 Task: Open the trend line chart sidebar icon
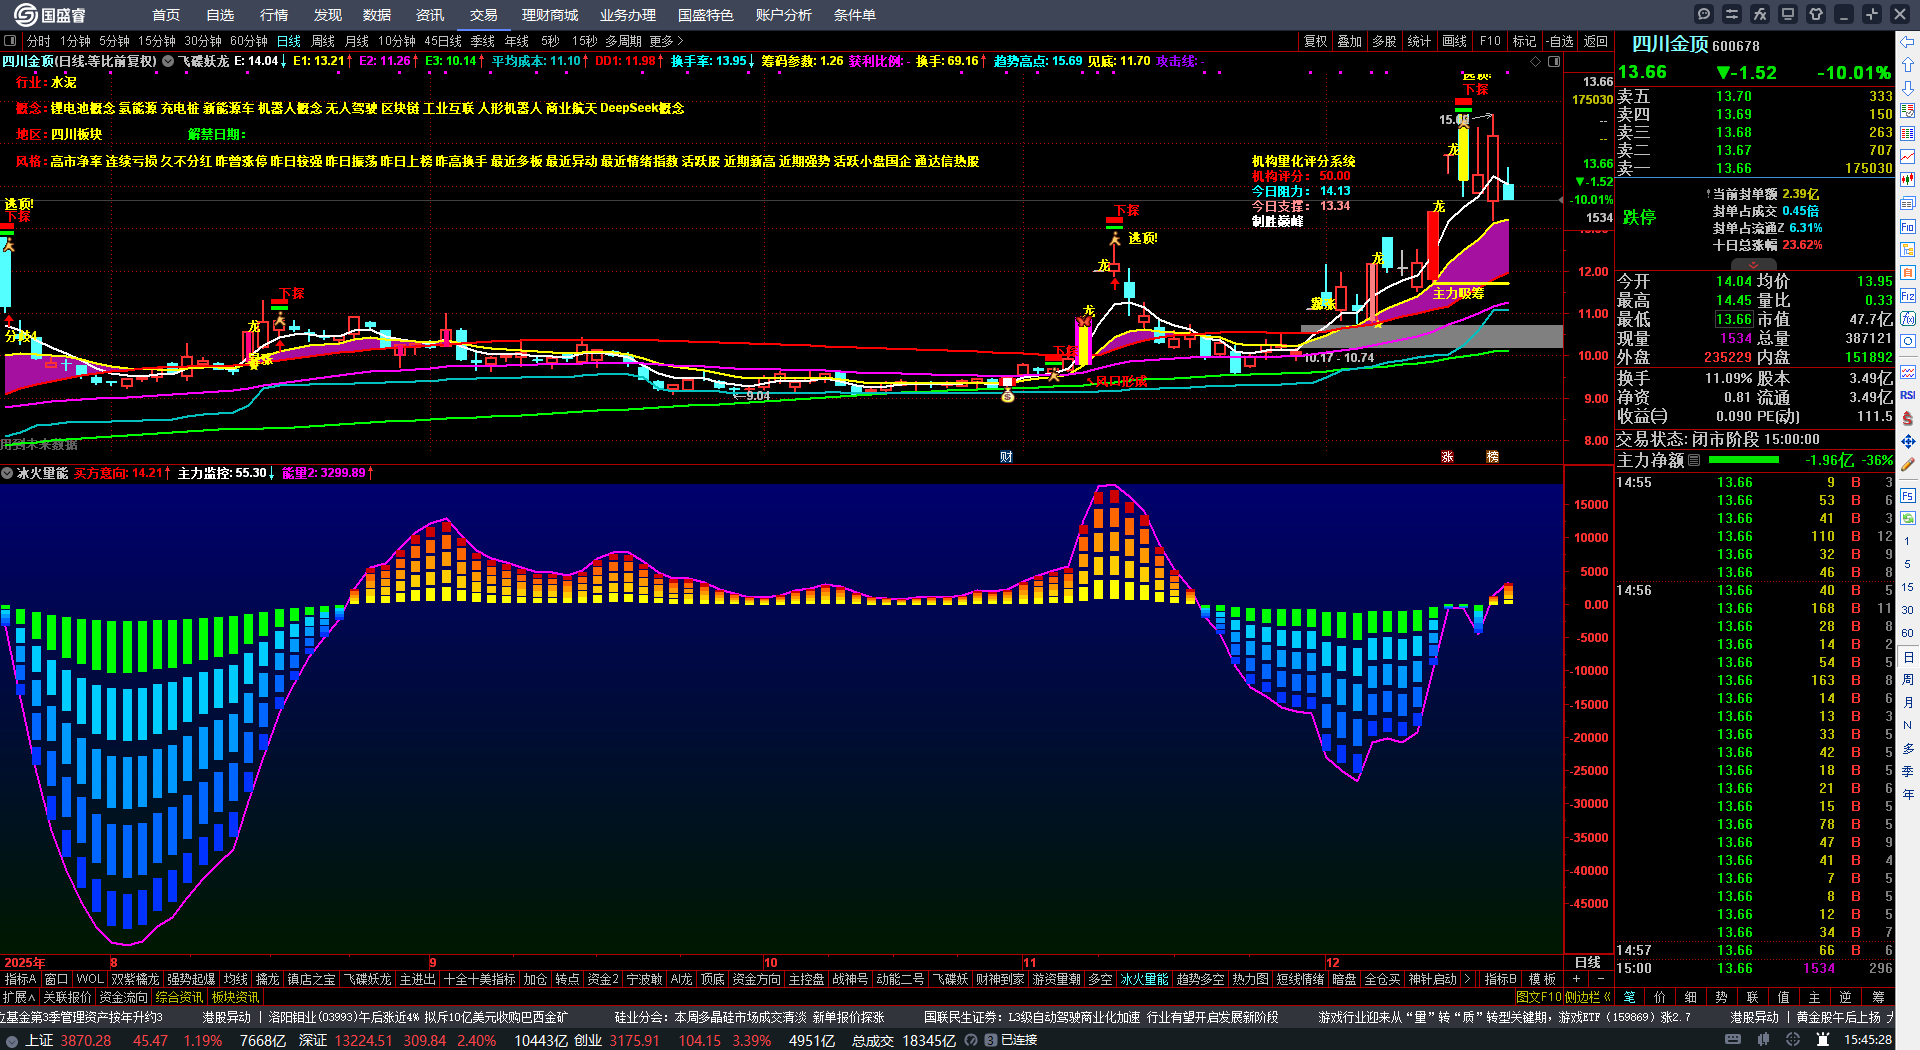point(1908,156)
